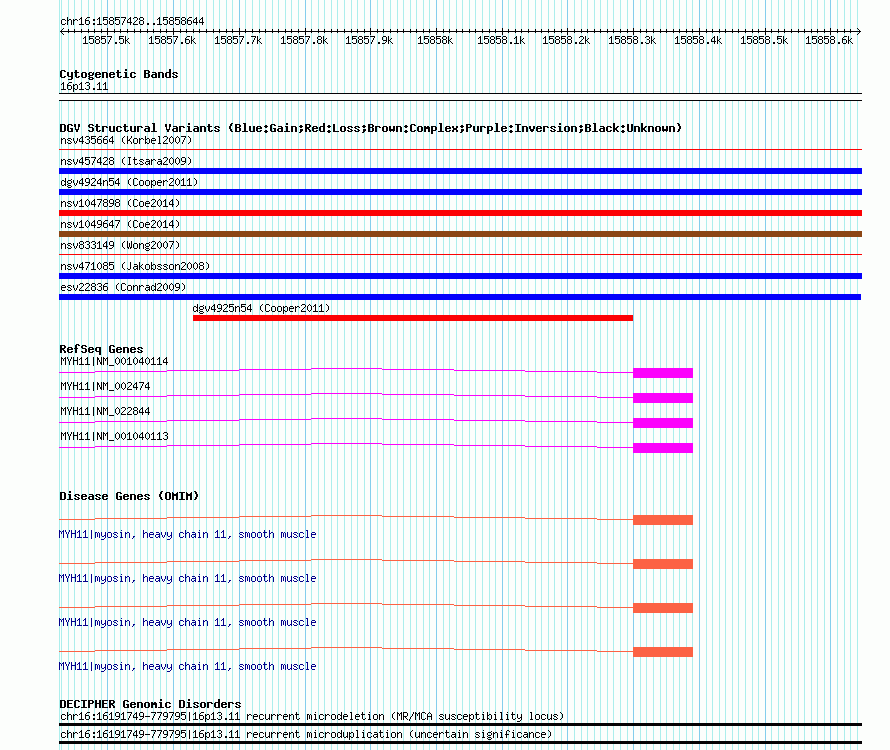Click the 16p13.11 band label

click(84, 86)
